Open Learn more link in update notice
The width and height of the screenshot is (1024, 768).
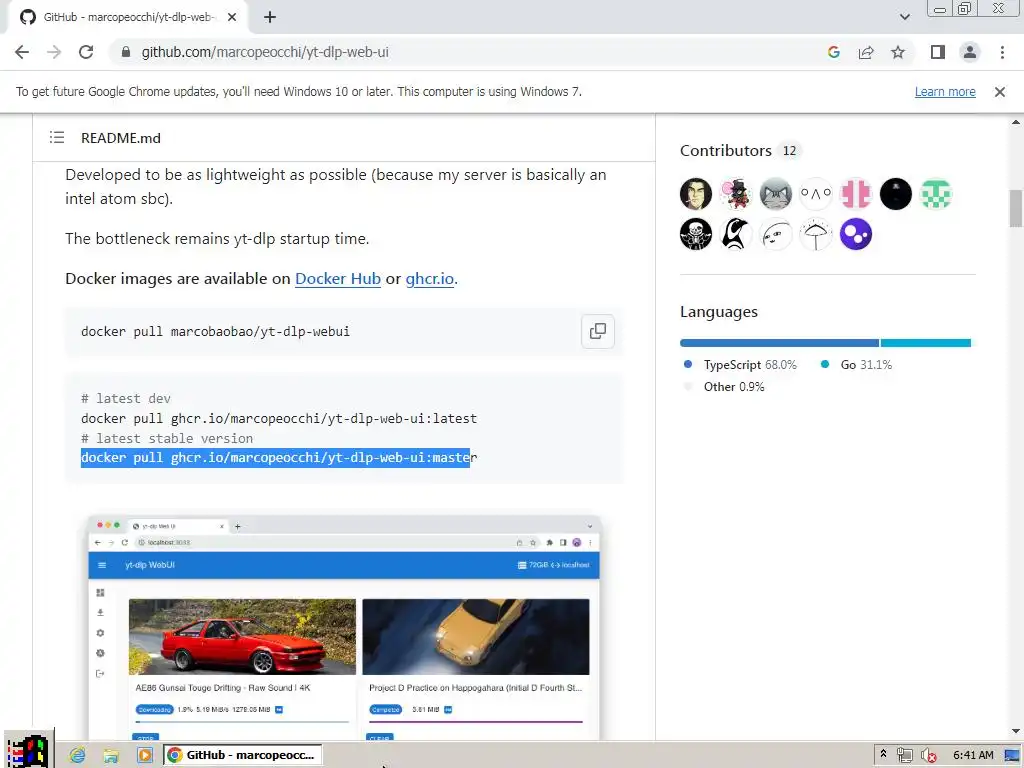tap(945, 91)
